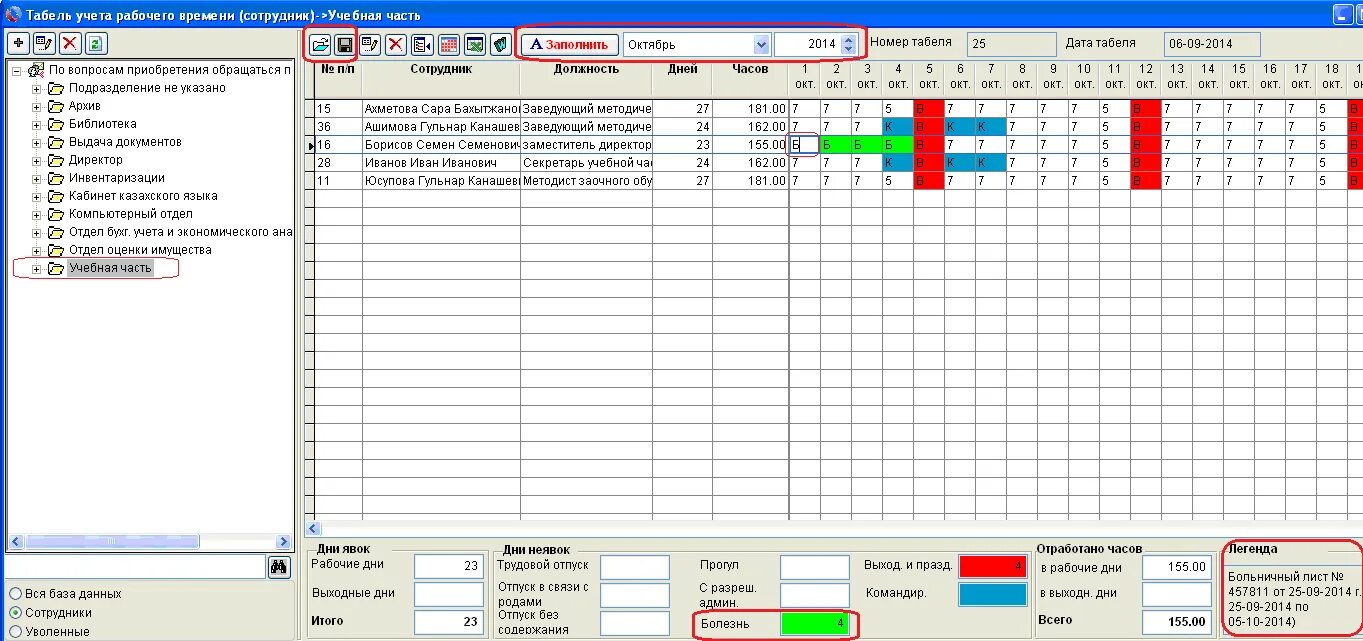Select the 'Сотрудники' radio button
The height and width of the screenshot is (641, 1363).
[15, 613]
